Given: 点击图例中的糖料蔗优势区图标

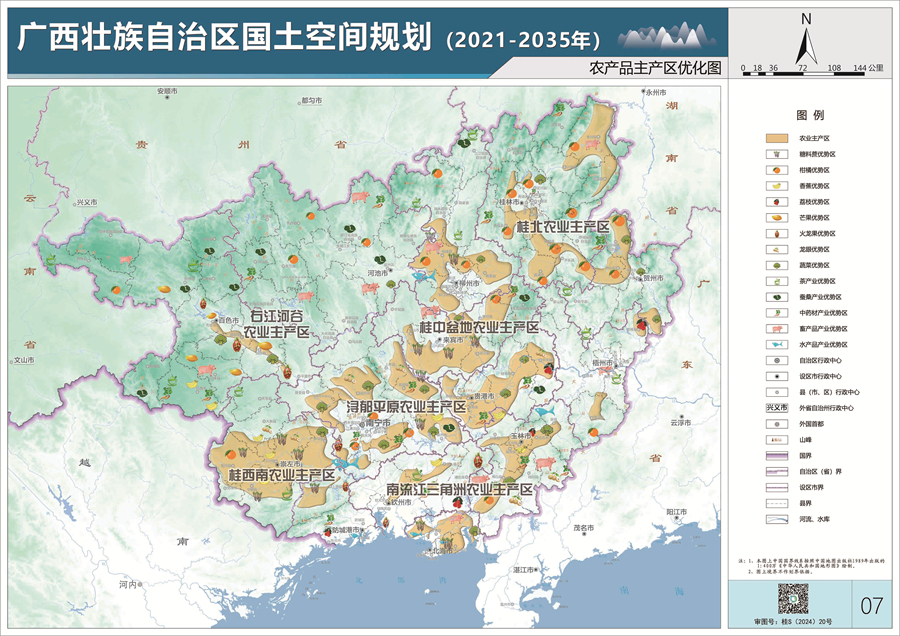Looking at the screenshot, I should [775, 155].
